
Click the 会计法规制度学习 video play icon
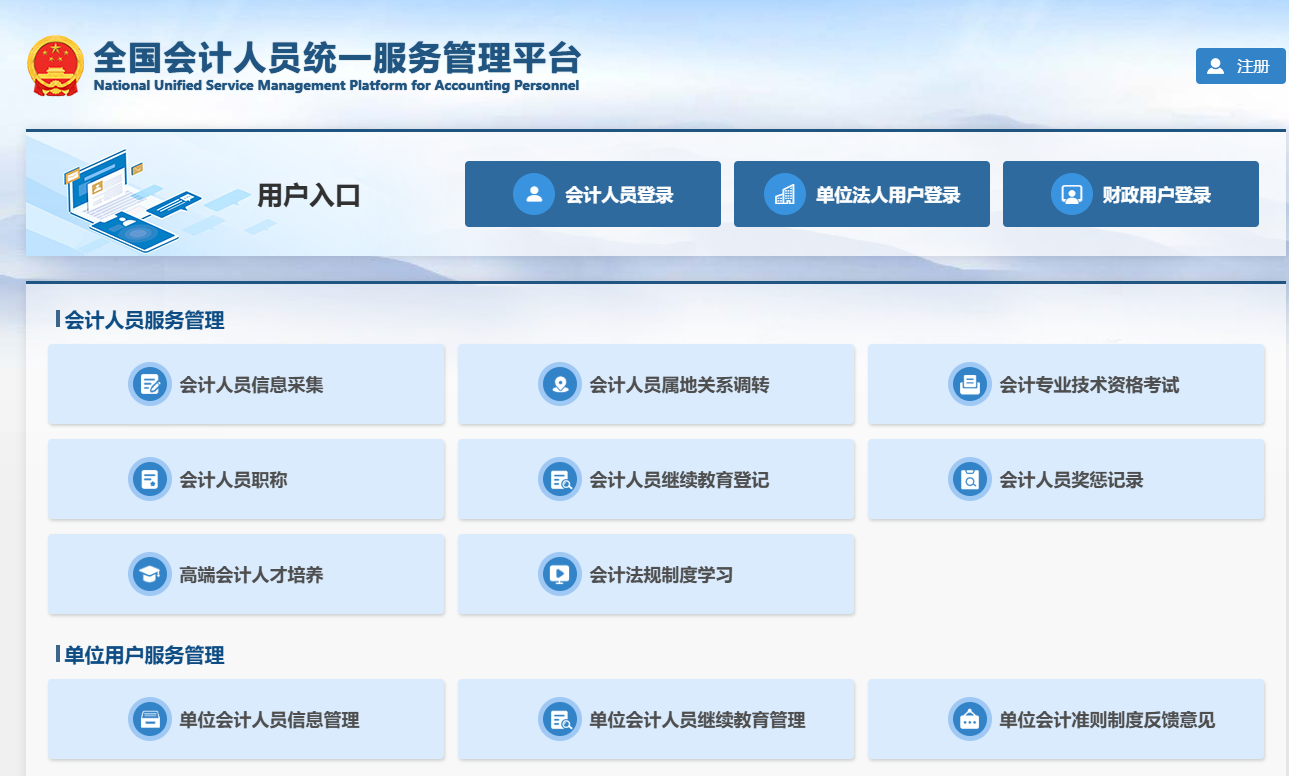560,575
